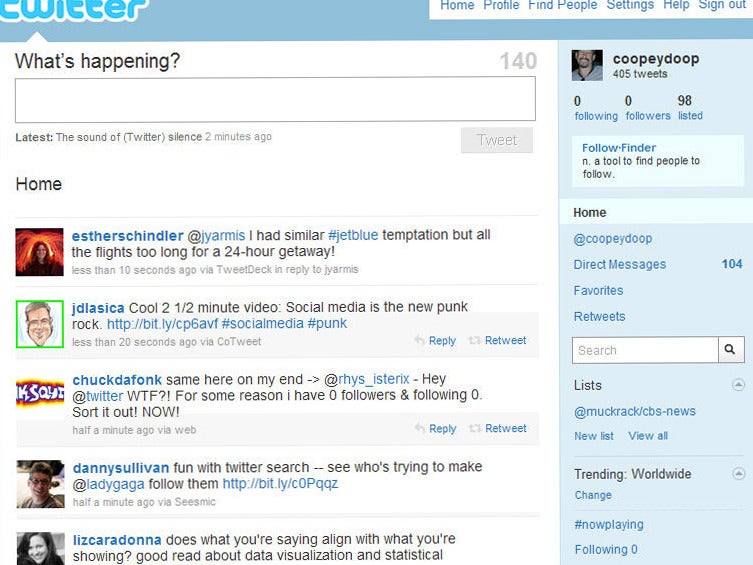The height and width of the screenshot is (565, 753).
Task: Open #nowplaying trending topic
Action: pyautogui.click(x=608, y=525)
